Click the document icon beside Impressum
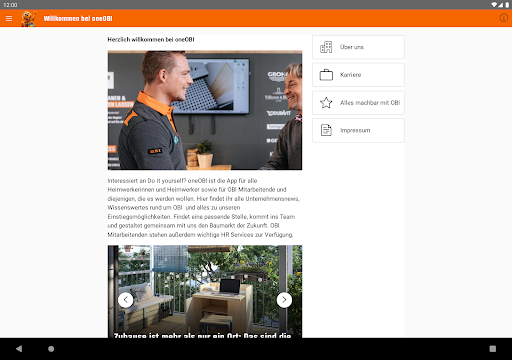 326,130
